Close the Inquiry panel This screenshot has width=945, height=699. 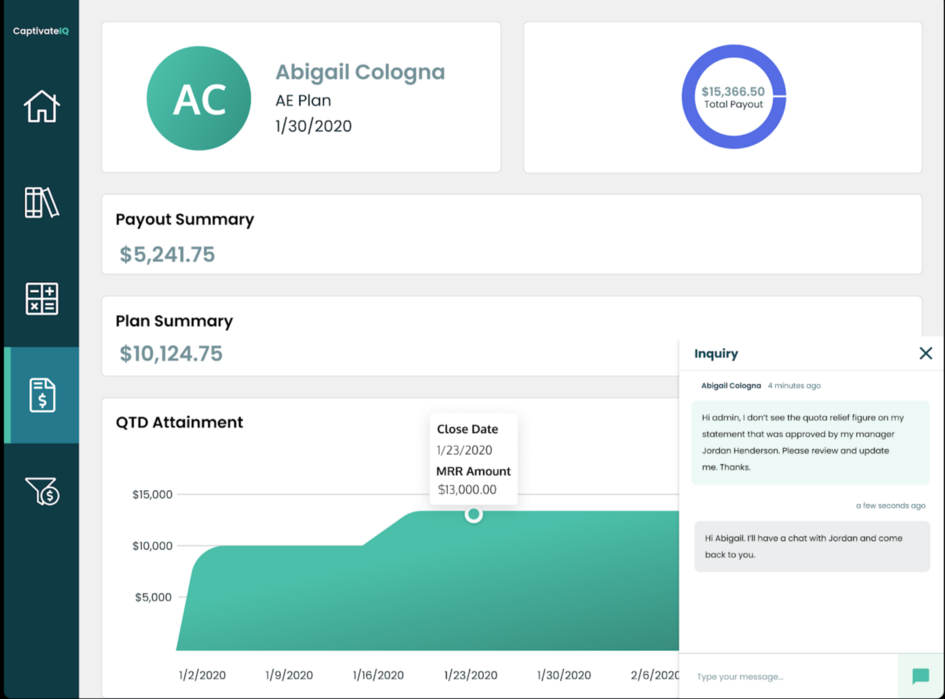(925, 353)
